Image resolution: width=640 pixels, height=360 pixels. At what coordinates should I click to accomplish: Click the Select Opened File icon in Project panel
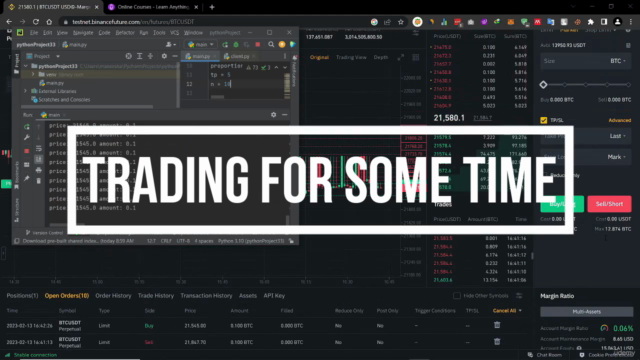(x=129, y=56)
